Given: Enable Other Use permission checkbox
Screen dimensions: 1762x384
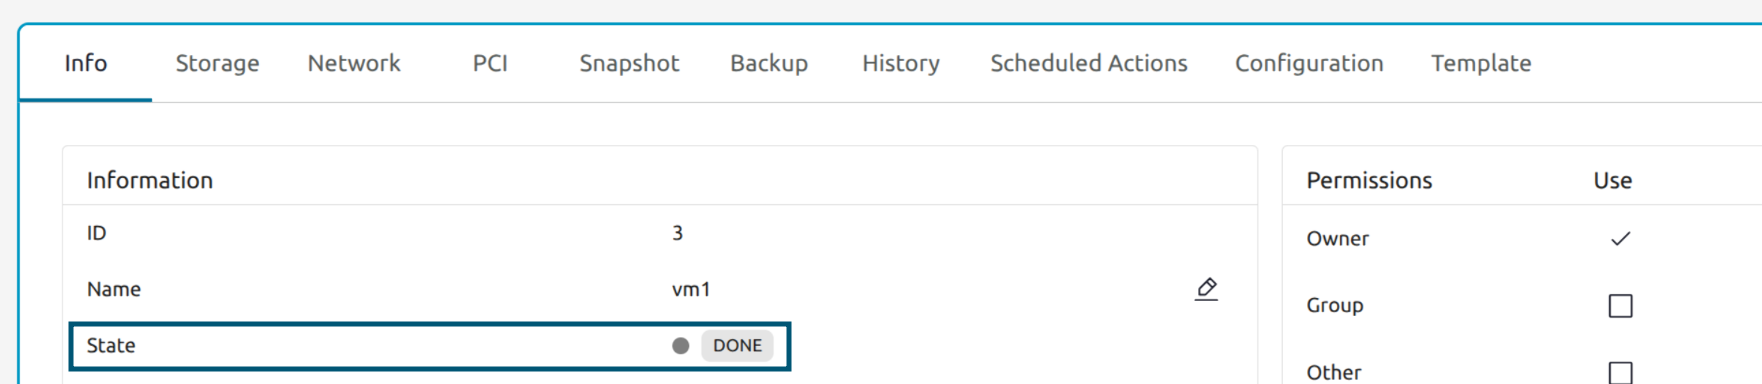Looking at the screenshot, I should (1620, 372).
